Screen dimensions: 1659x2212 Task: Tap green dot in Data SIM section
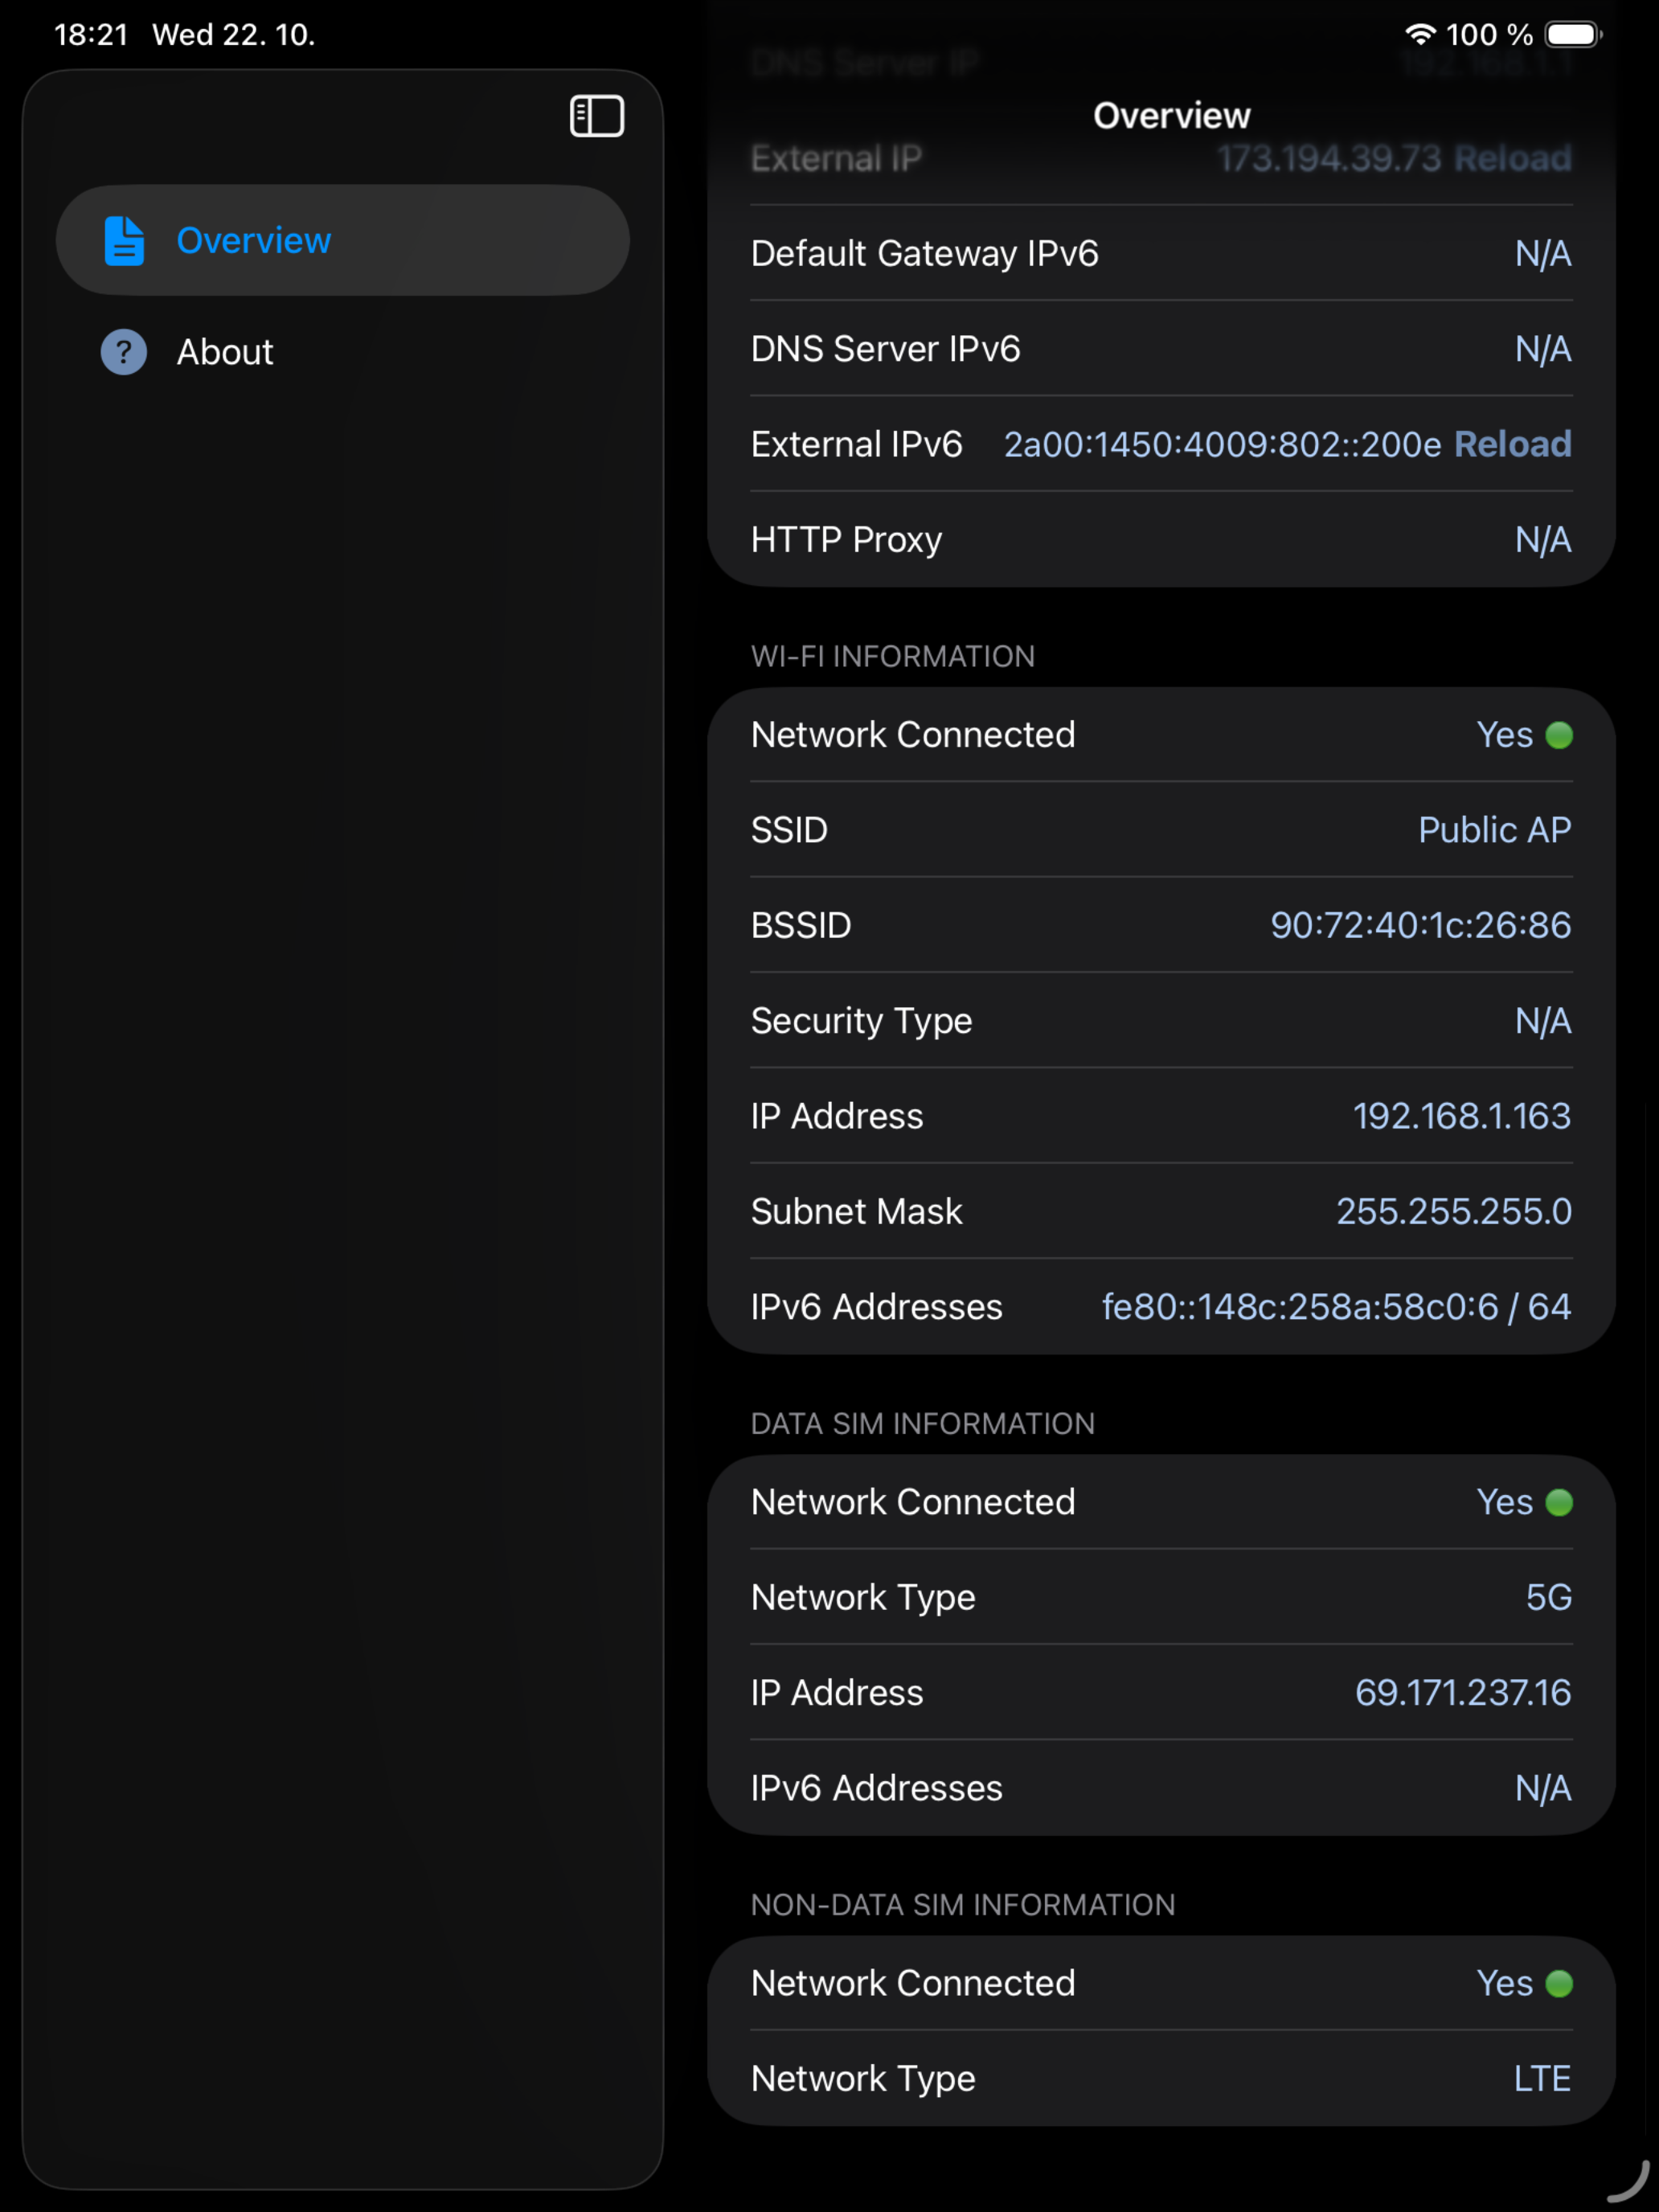click(x=1559, y=1502)
